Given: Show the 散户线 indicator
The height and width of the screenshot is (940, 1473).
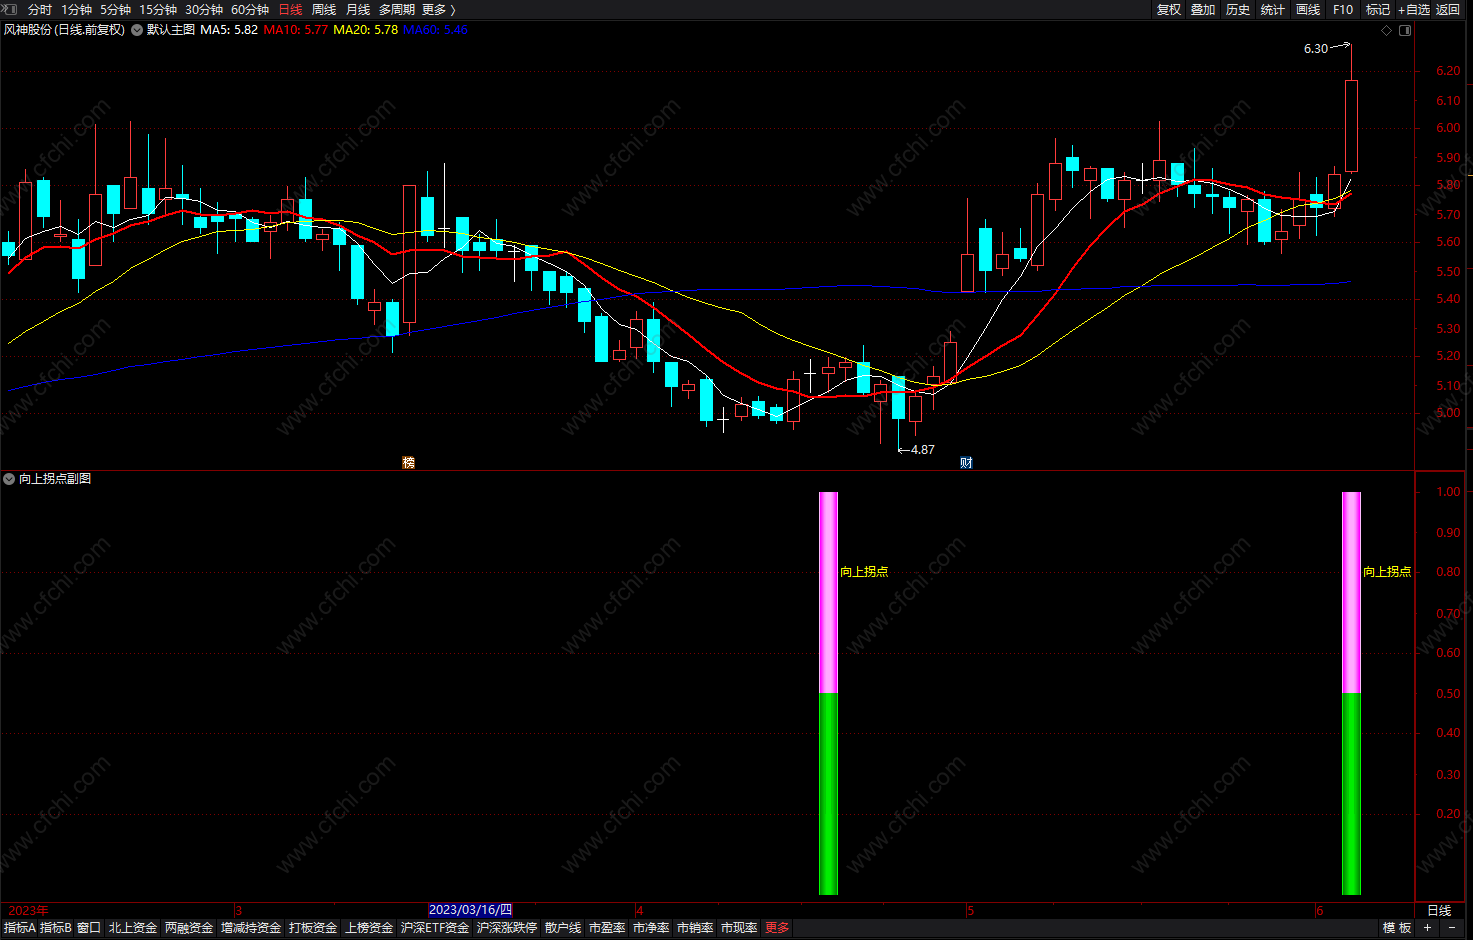Looking at the screenshot, I should click(563, 928).
